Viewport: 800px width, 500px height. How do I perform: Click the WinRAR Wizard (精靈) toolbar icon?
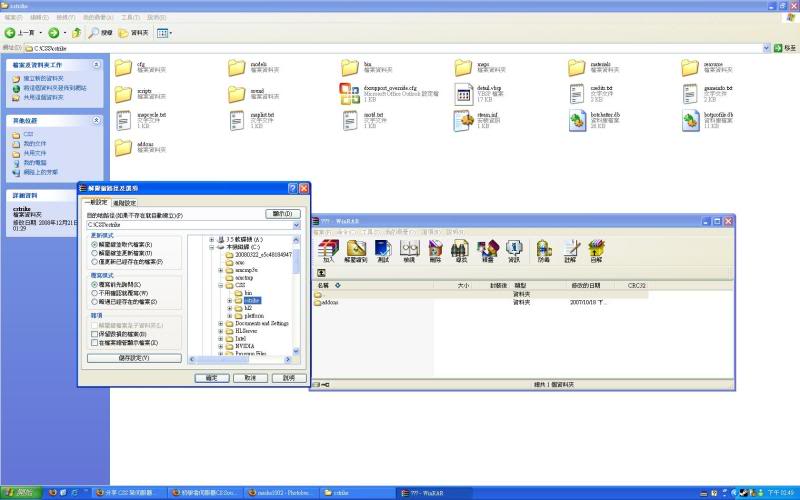[x=487, y=249]
